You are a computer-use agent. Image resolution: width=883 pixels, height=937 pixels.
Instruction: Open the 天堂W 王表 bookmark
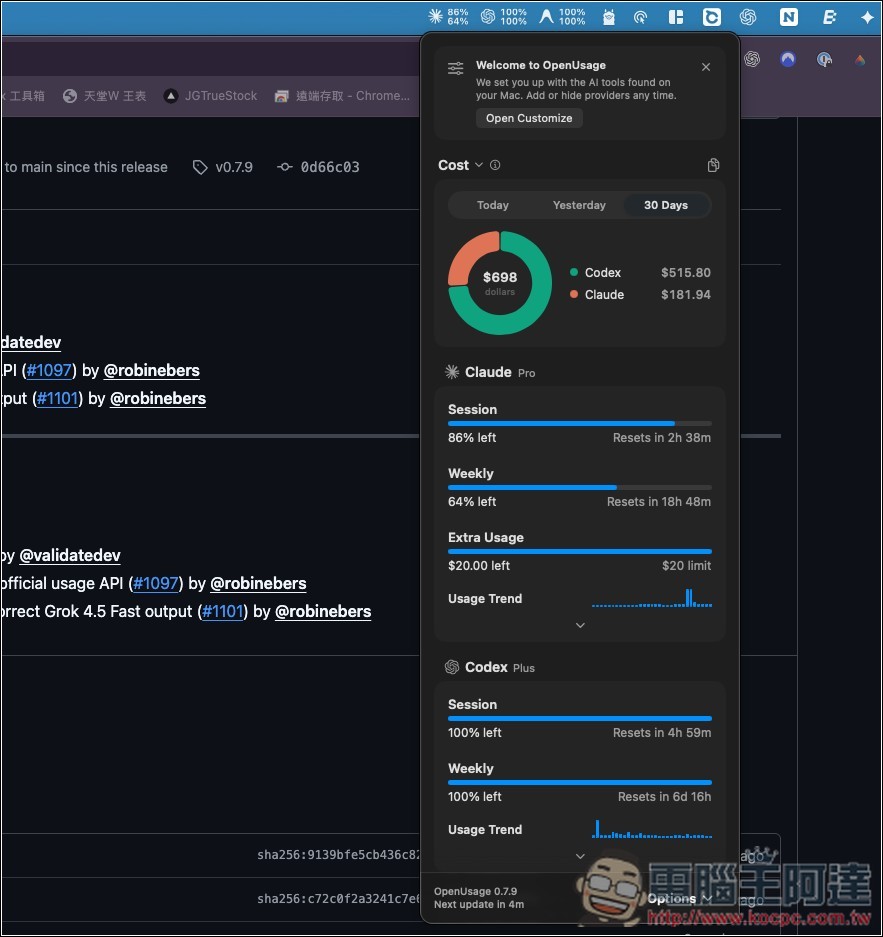tap(105, 96)
